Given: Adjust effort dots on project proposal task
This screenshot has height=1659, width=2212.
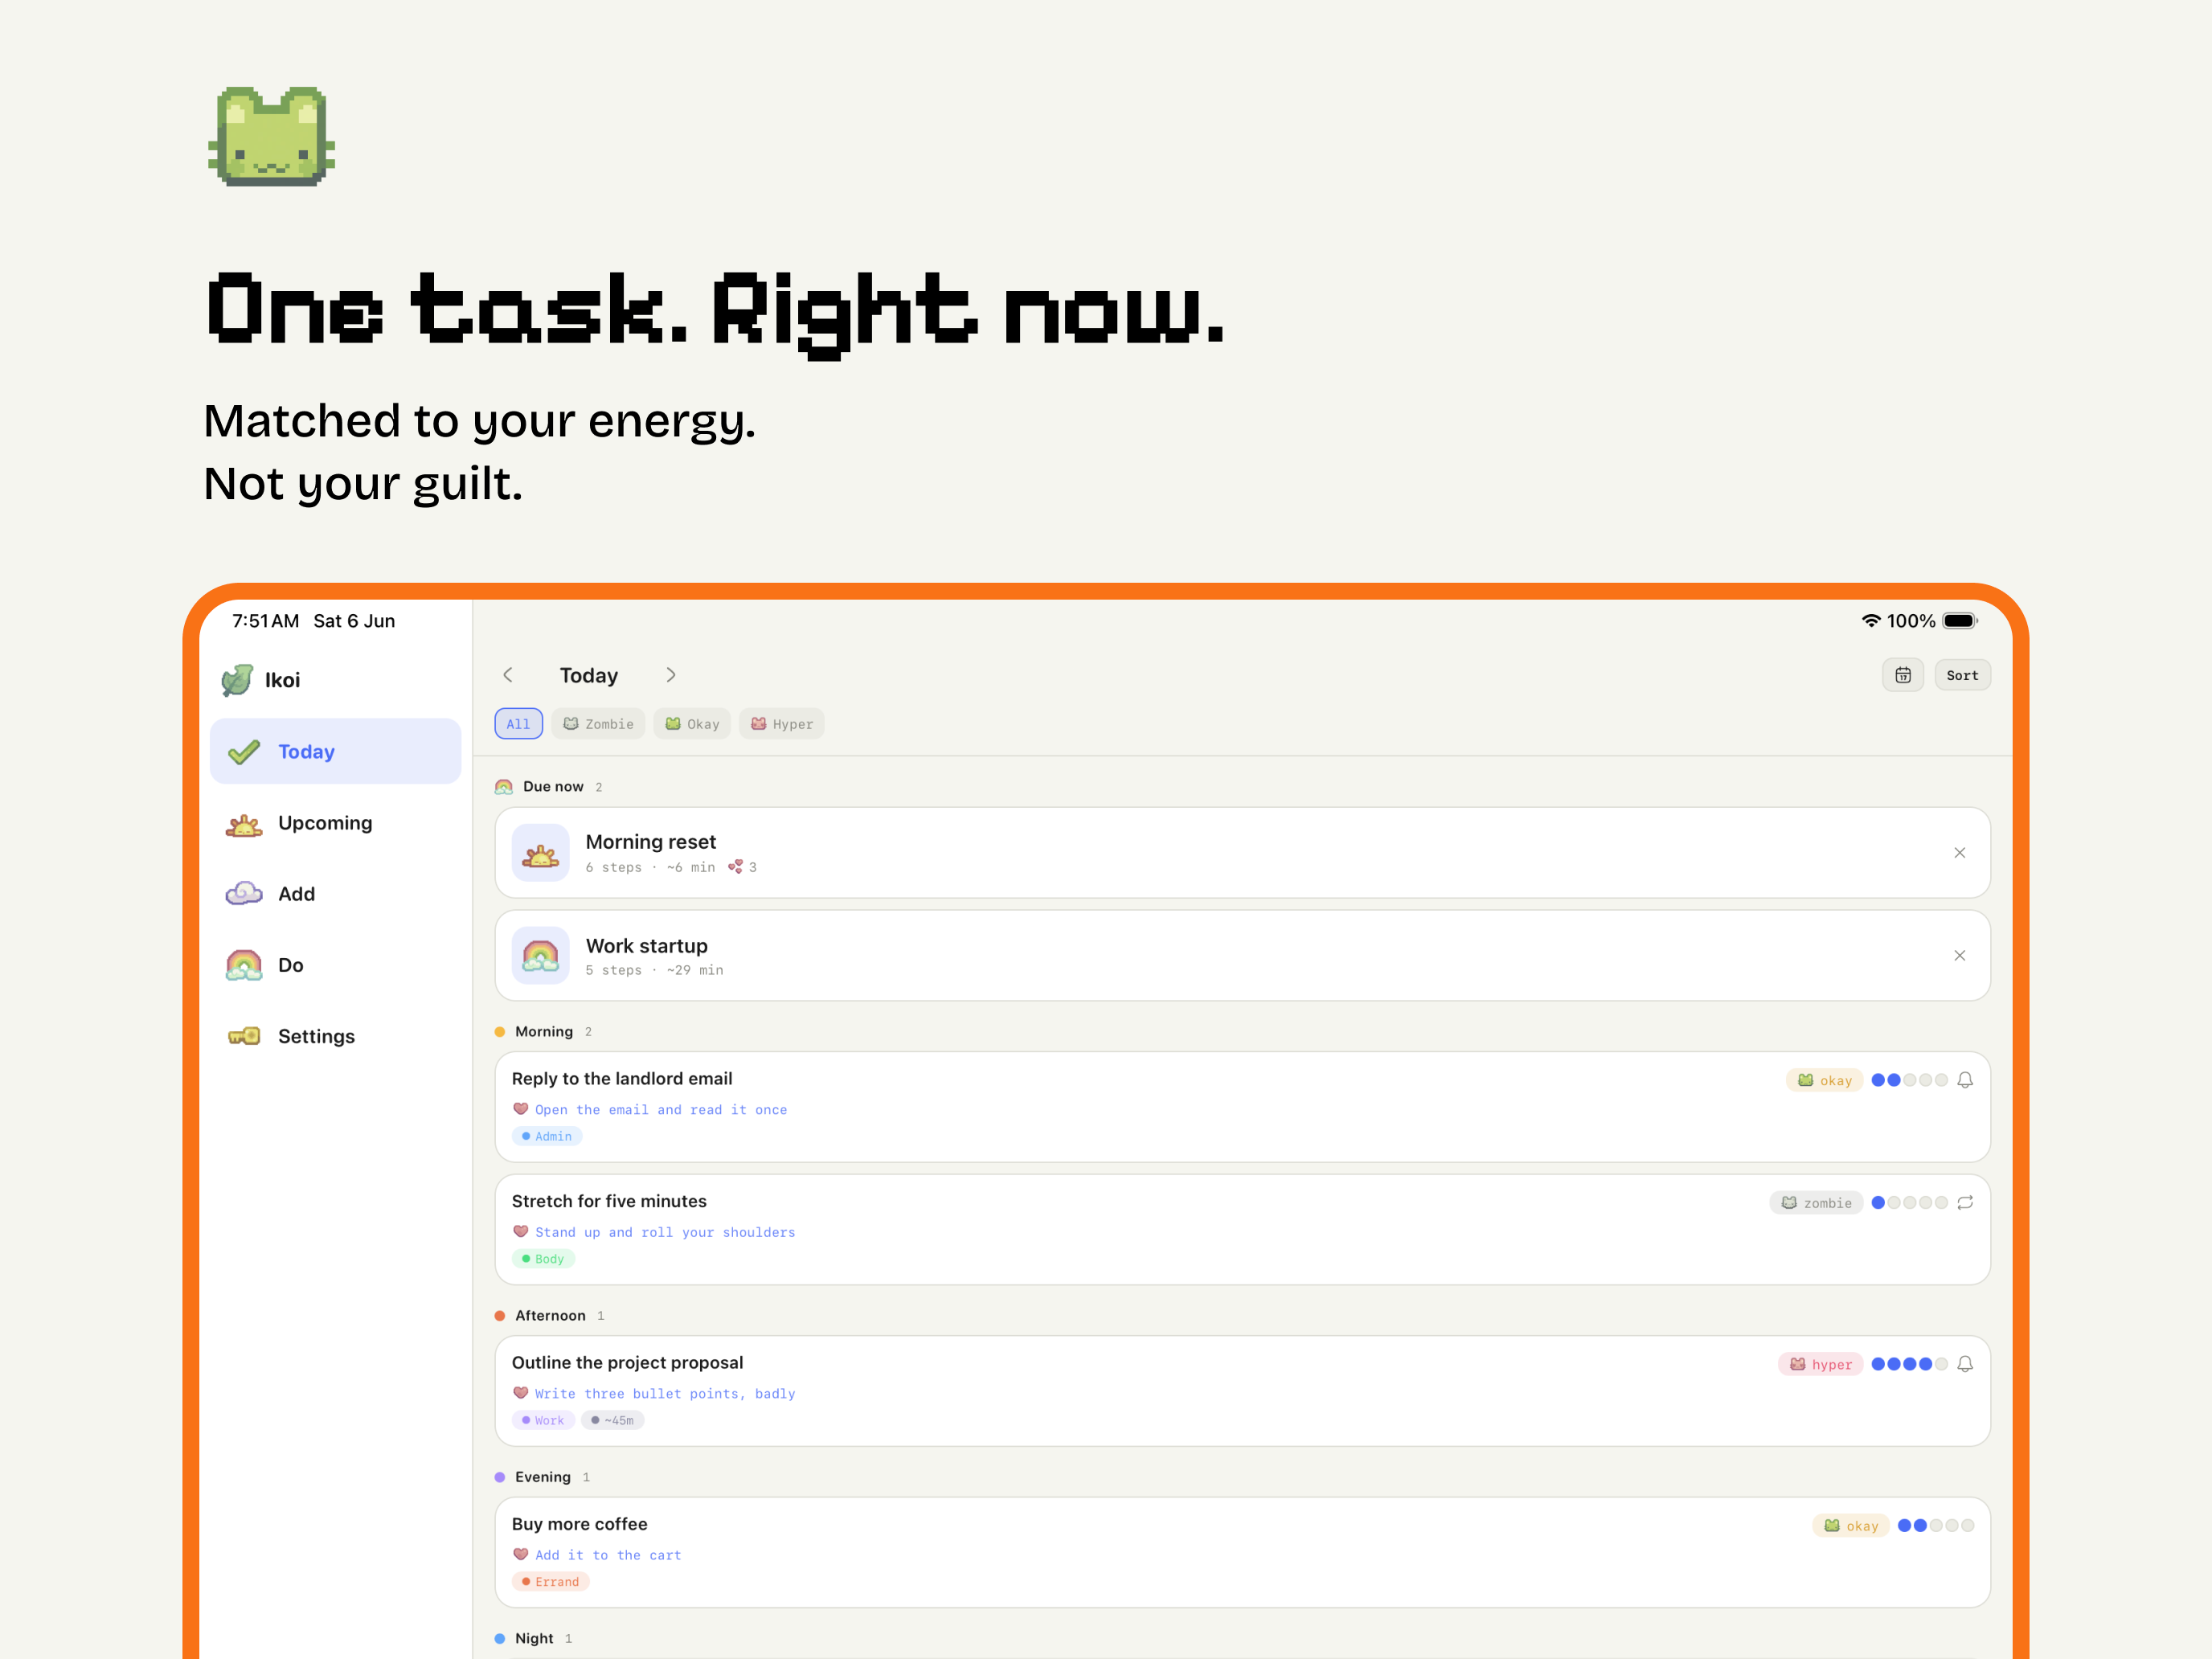Looking at the screenshot, I should click(1909, 1364).
